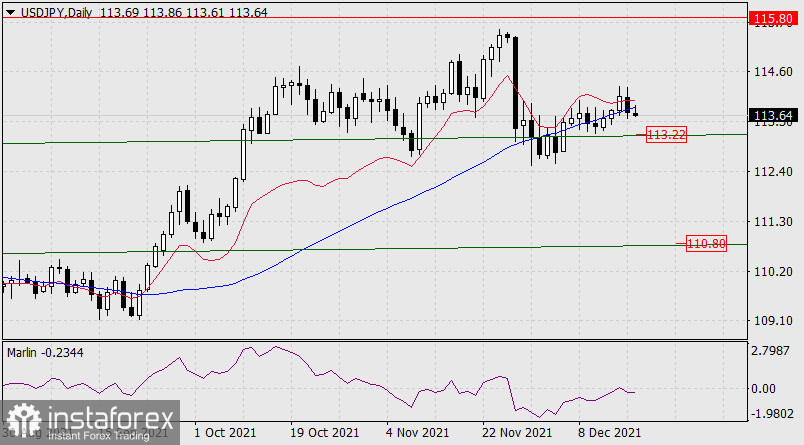
Task: Click the 110.20 price axis value
Action: point(773,271)
